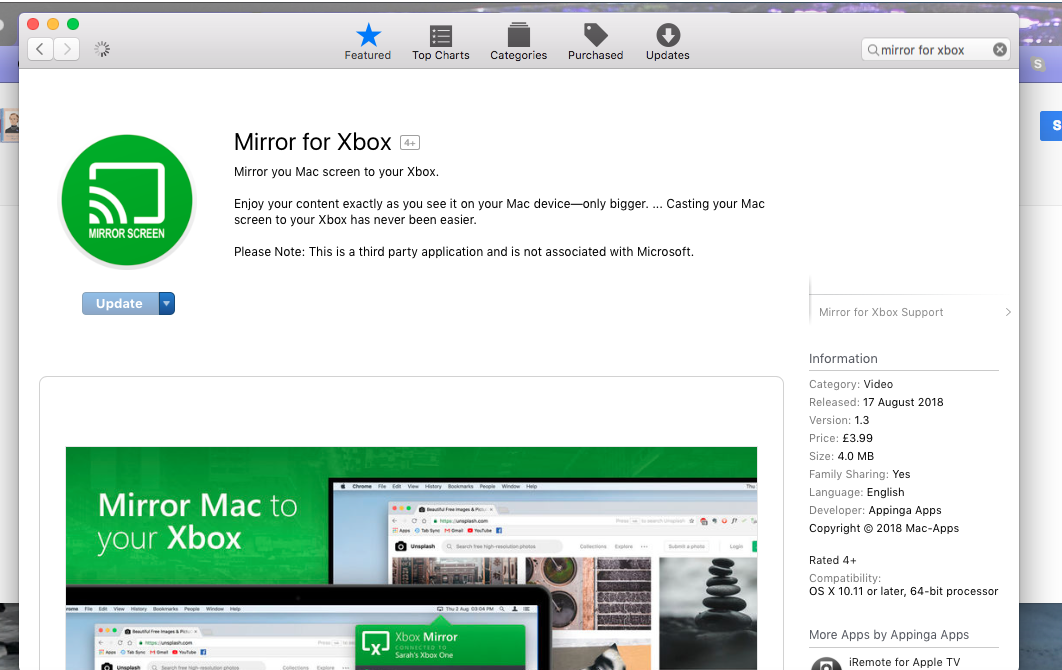
Task: Open the Purchased tag icon
Action: point(596,35)
